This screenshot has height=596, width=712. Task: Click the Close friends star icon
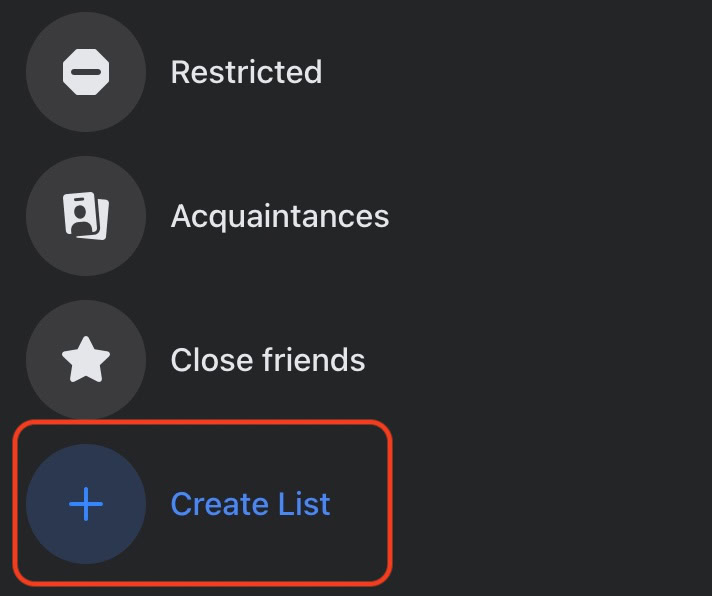tap(86, 360)
